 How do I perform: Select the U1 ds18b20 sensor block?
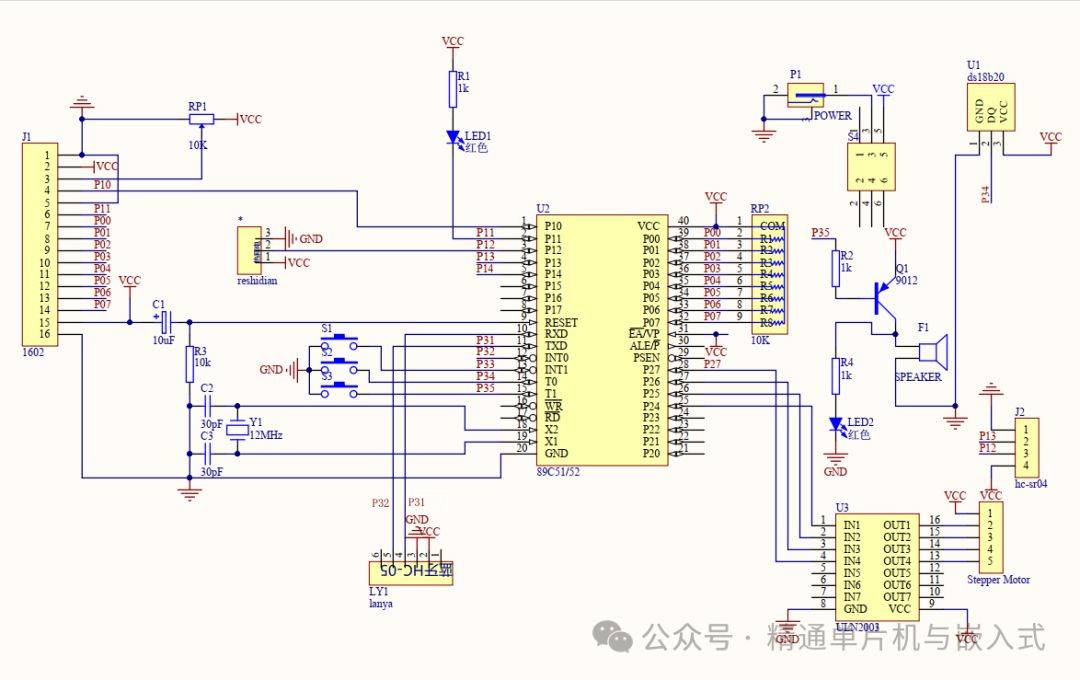pyautogui.click(x=990, y=107)
